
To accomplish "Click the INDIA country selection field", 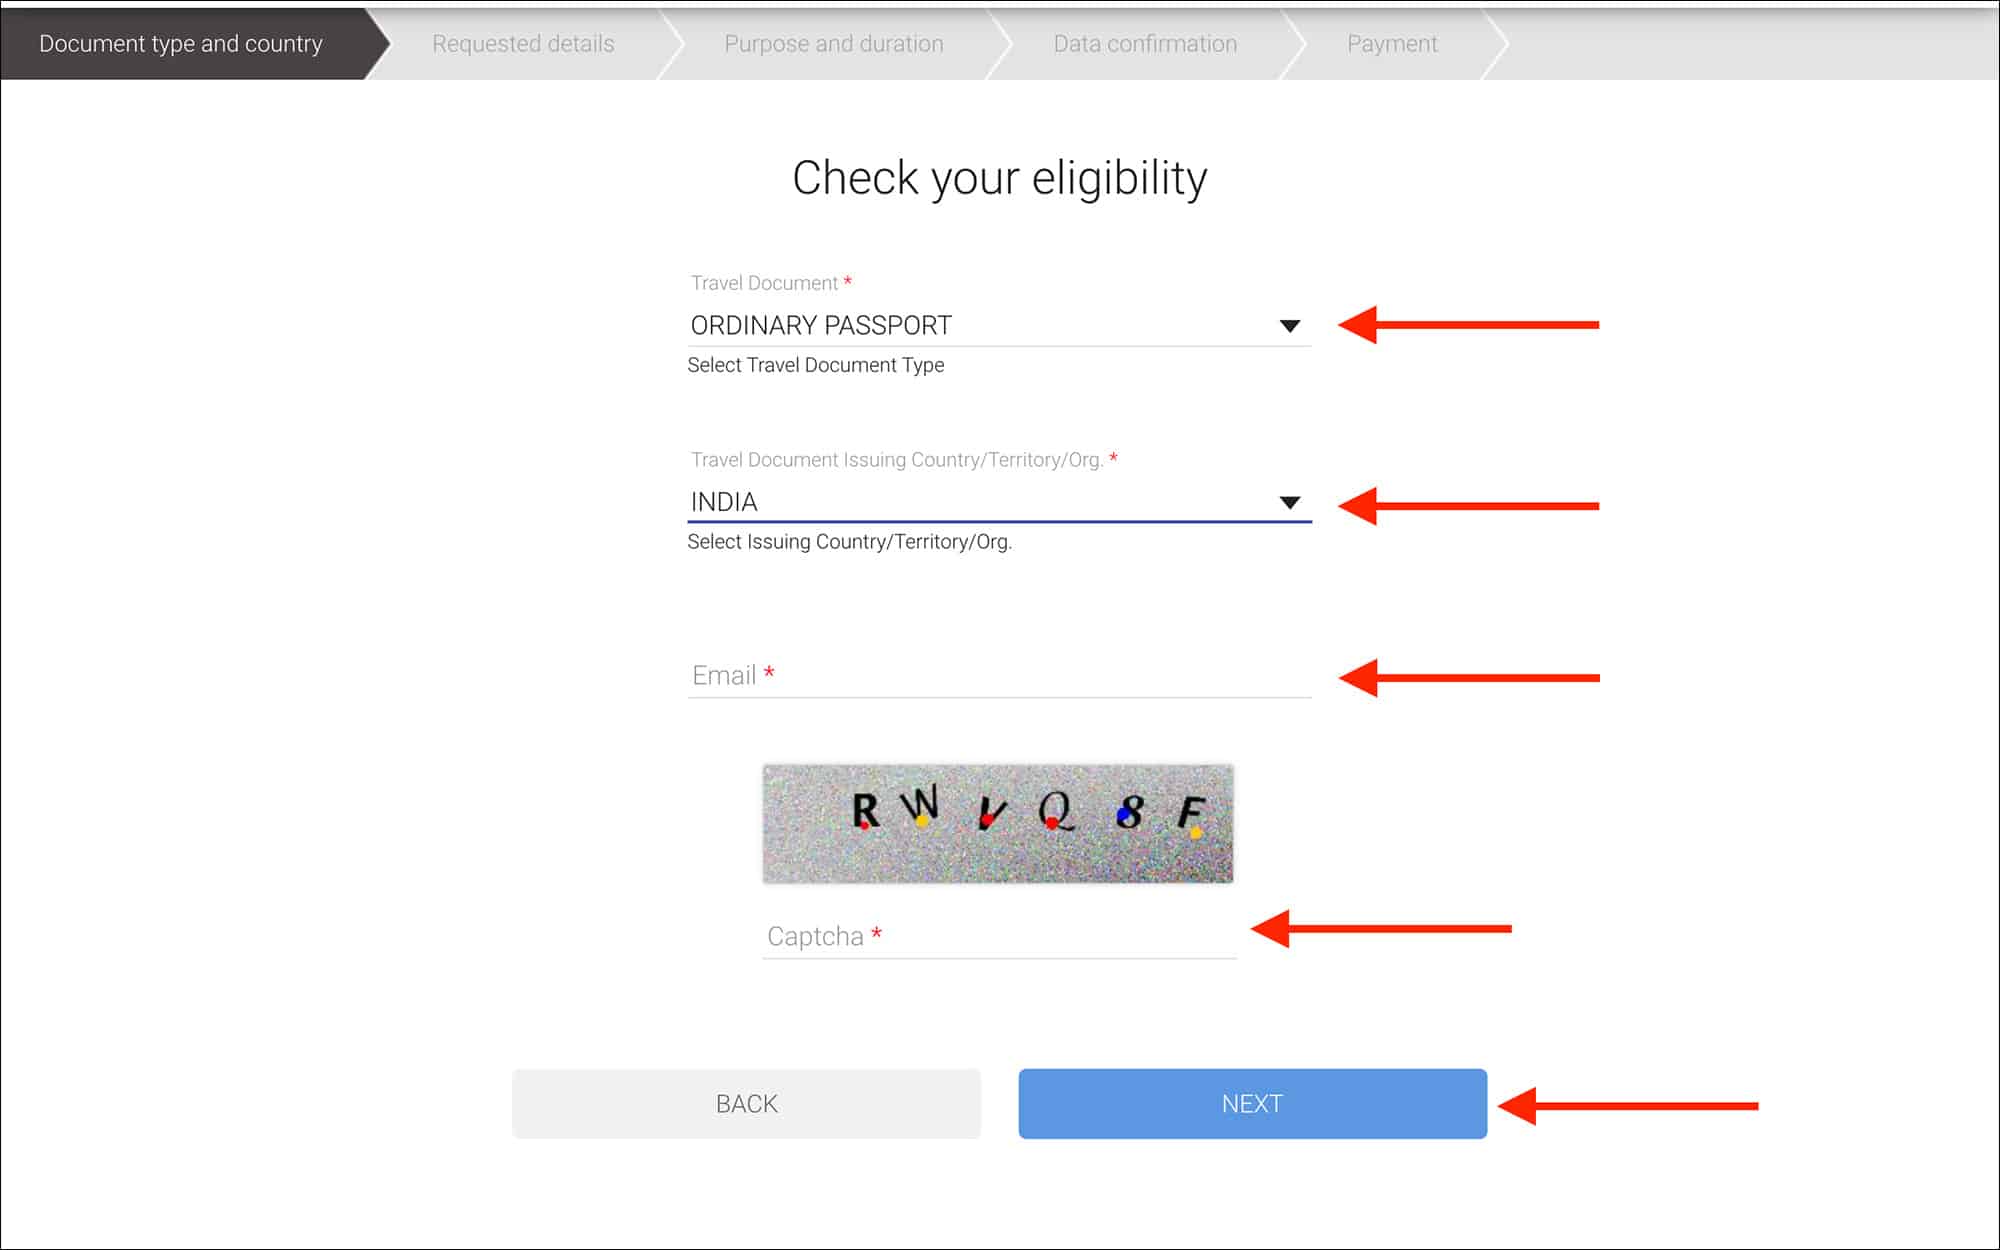I will (x=999, y=502).
